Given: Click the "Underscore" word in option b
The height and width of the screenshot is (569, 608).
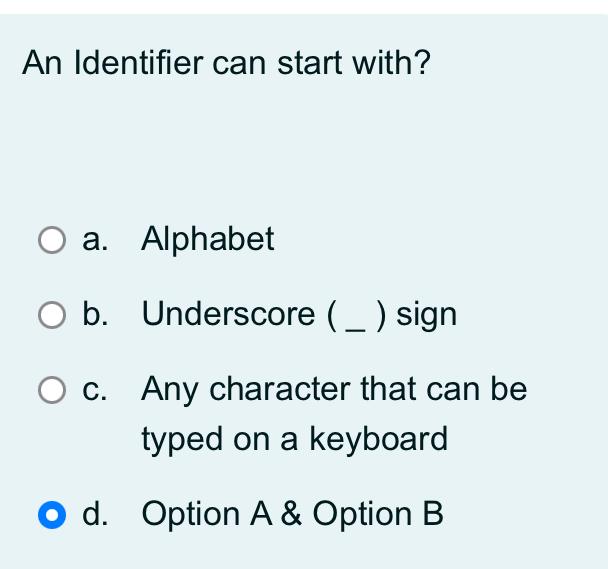Looking at the screenshot, I should (229, 315).
